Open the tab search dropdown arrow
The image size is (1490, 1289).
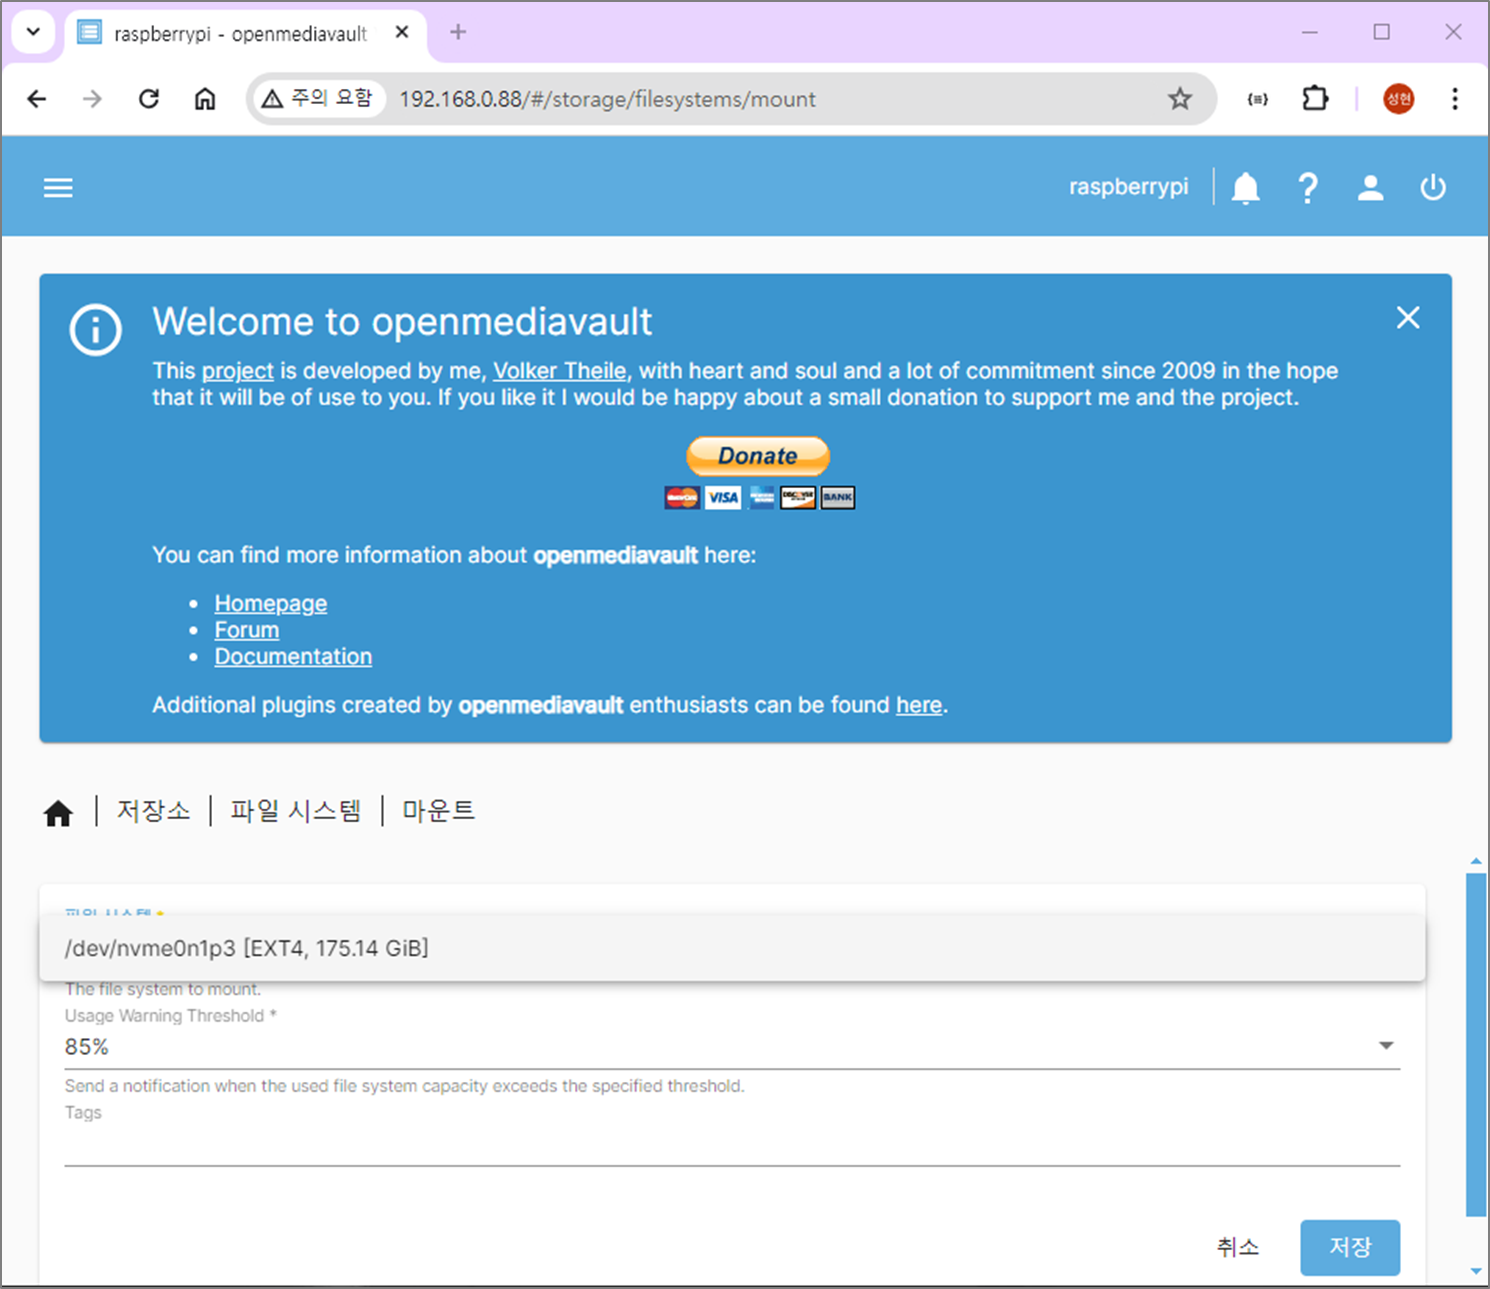pos(33,32)
